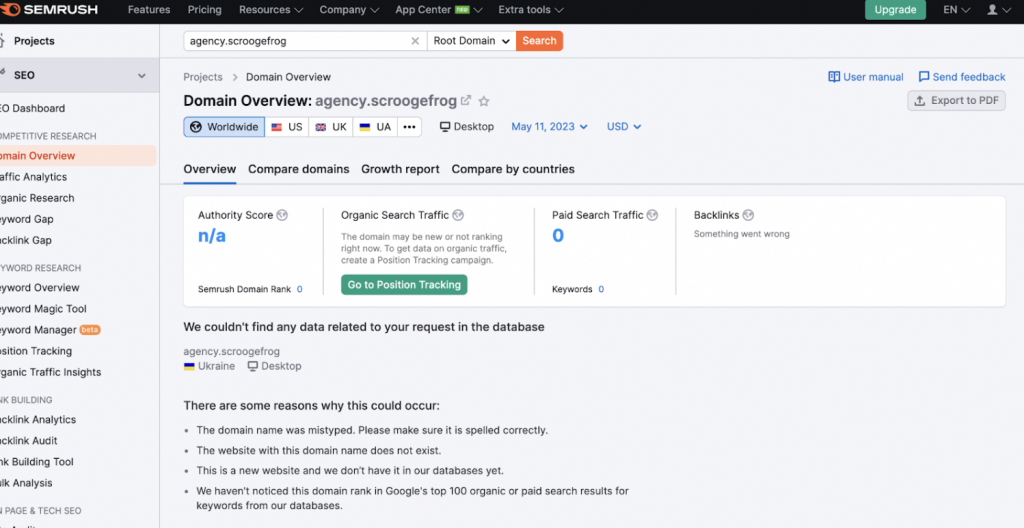The height and width of the screenshot is (528, 1024).
Task: Switch to the Overview tab
Action: pyautogui.click(x=210, y=169)
